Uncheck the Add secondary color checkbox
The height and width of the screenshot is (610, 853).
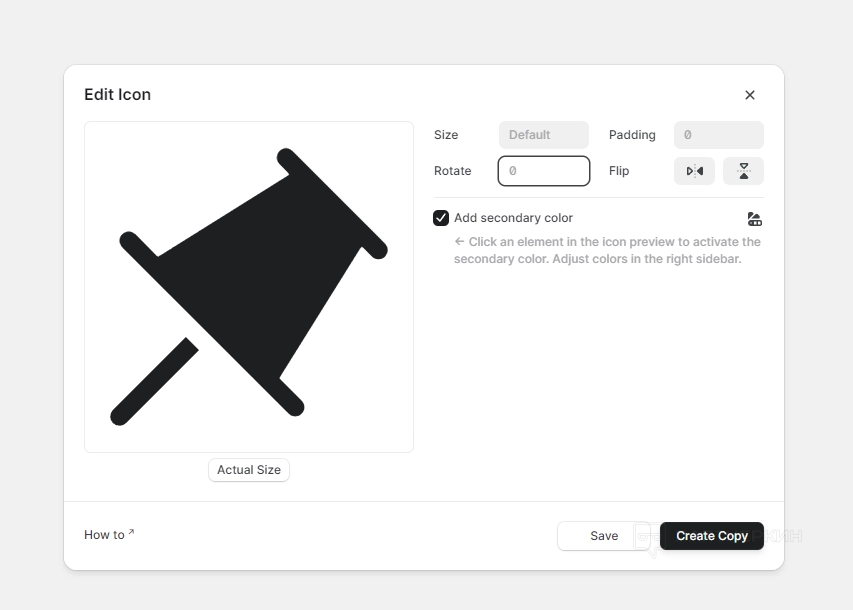pyautogui.click(x=441, y=218)
